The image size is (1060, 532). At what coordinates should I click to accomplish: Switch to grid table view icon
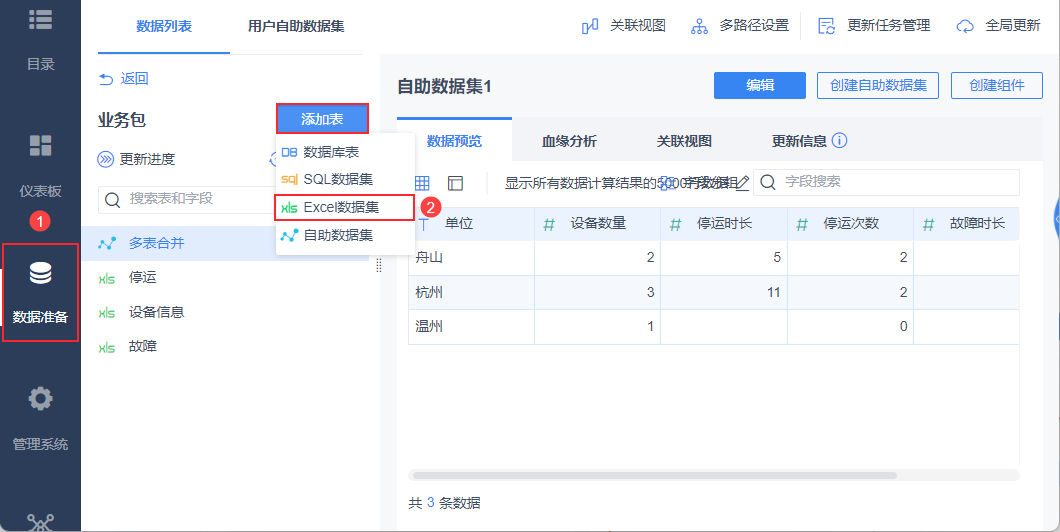click(x=422, y=183)
